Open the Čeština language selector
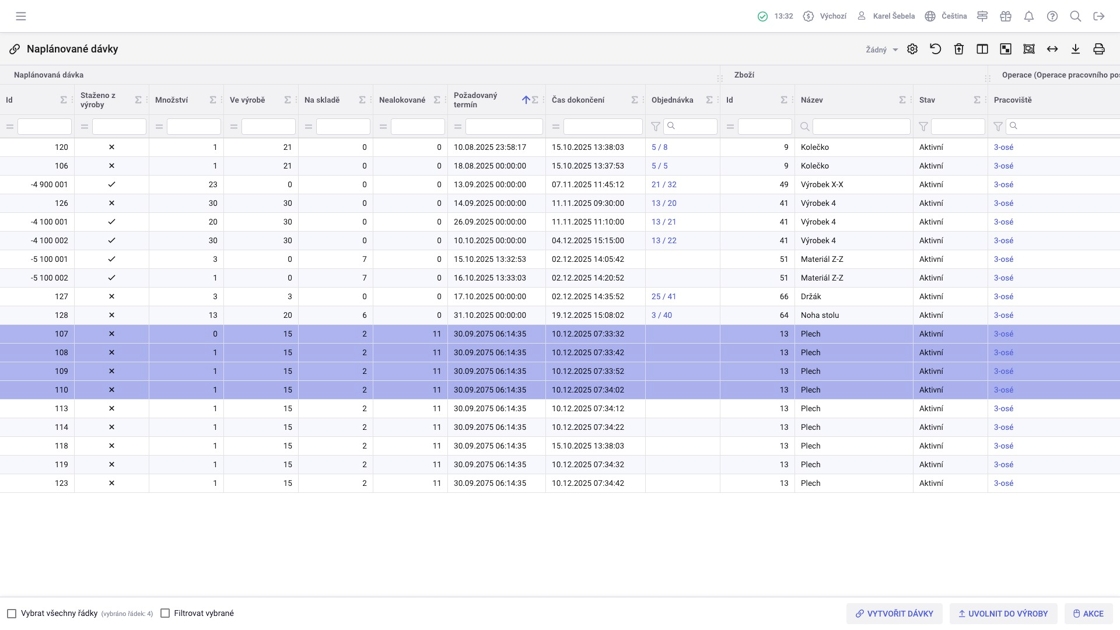1120x630 pixels. point(946,16)
